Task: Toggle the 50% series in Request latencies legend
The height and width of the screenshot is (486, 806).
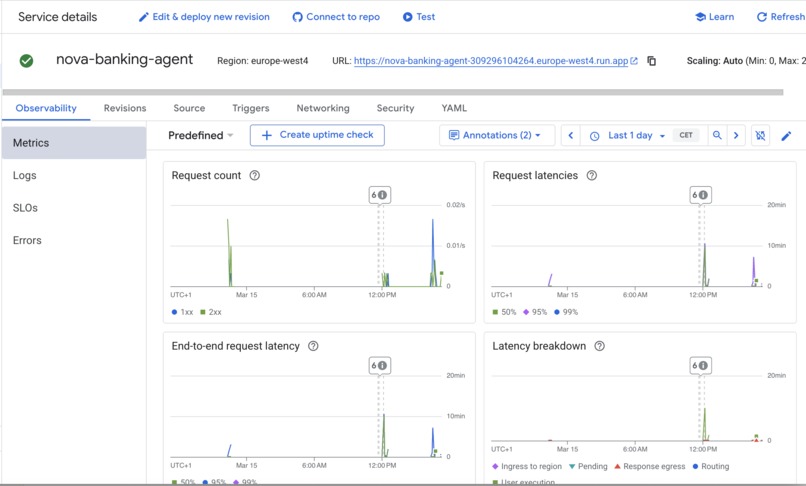Action: [x=504, y=312]
